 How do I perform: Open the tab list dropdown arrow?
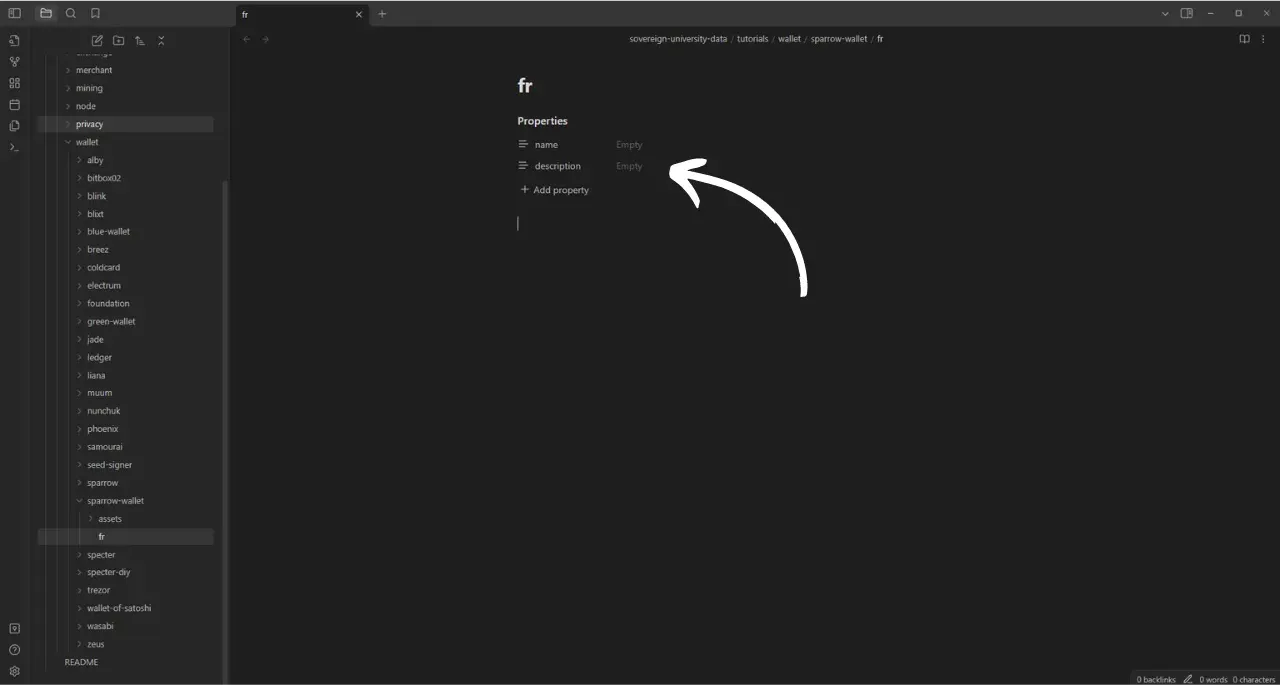click(x=1165, y=13)
